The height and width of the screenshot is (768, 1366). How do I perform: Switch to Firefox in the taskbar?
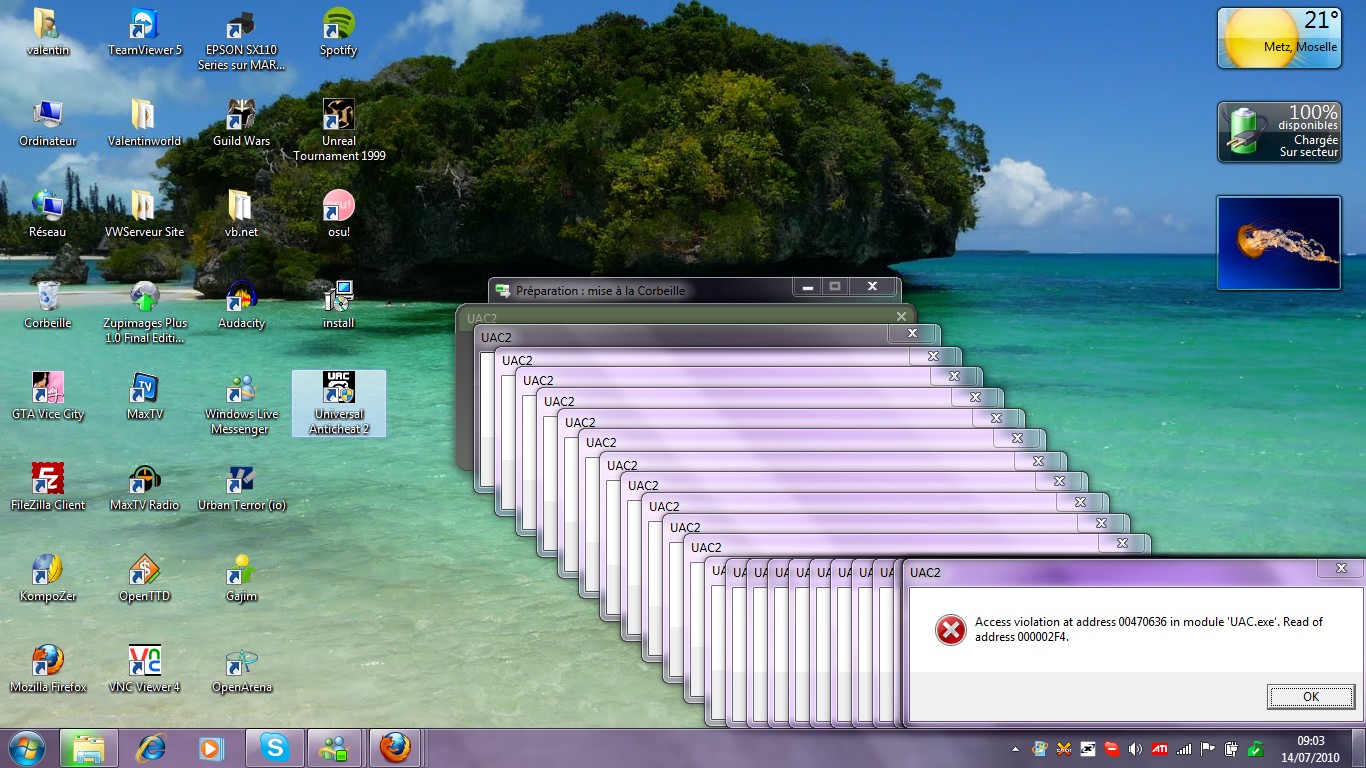(x=396, y=748)
